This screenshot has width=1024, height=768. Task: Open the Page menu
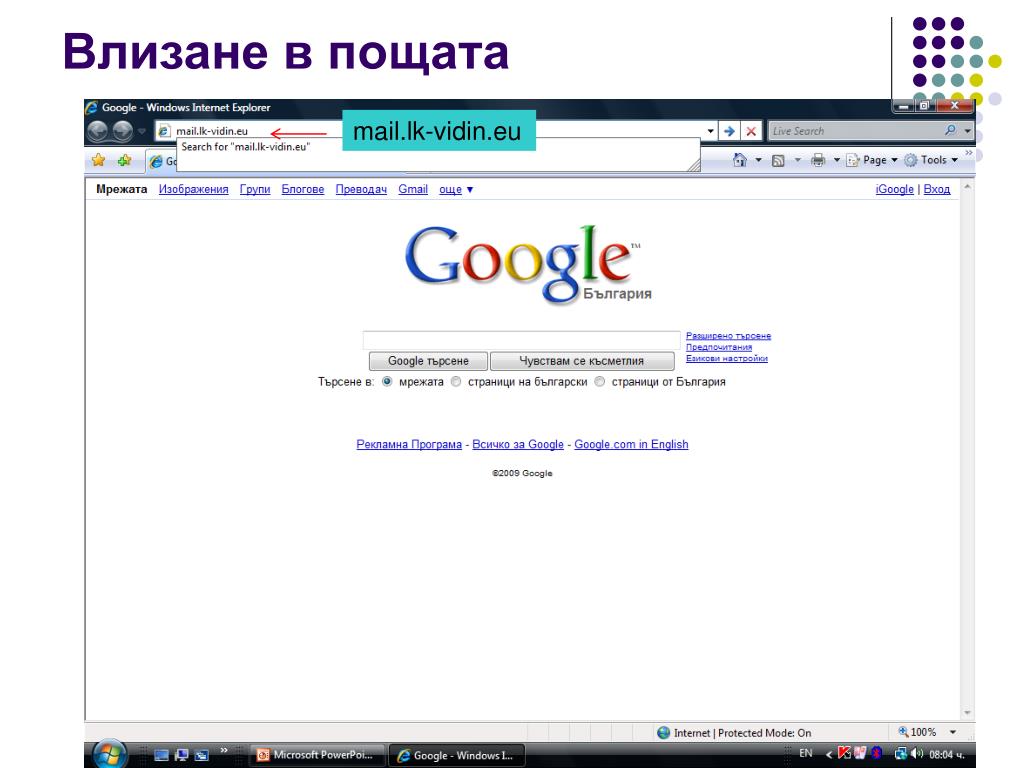point(872,160)
